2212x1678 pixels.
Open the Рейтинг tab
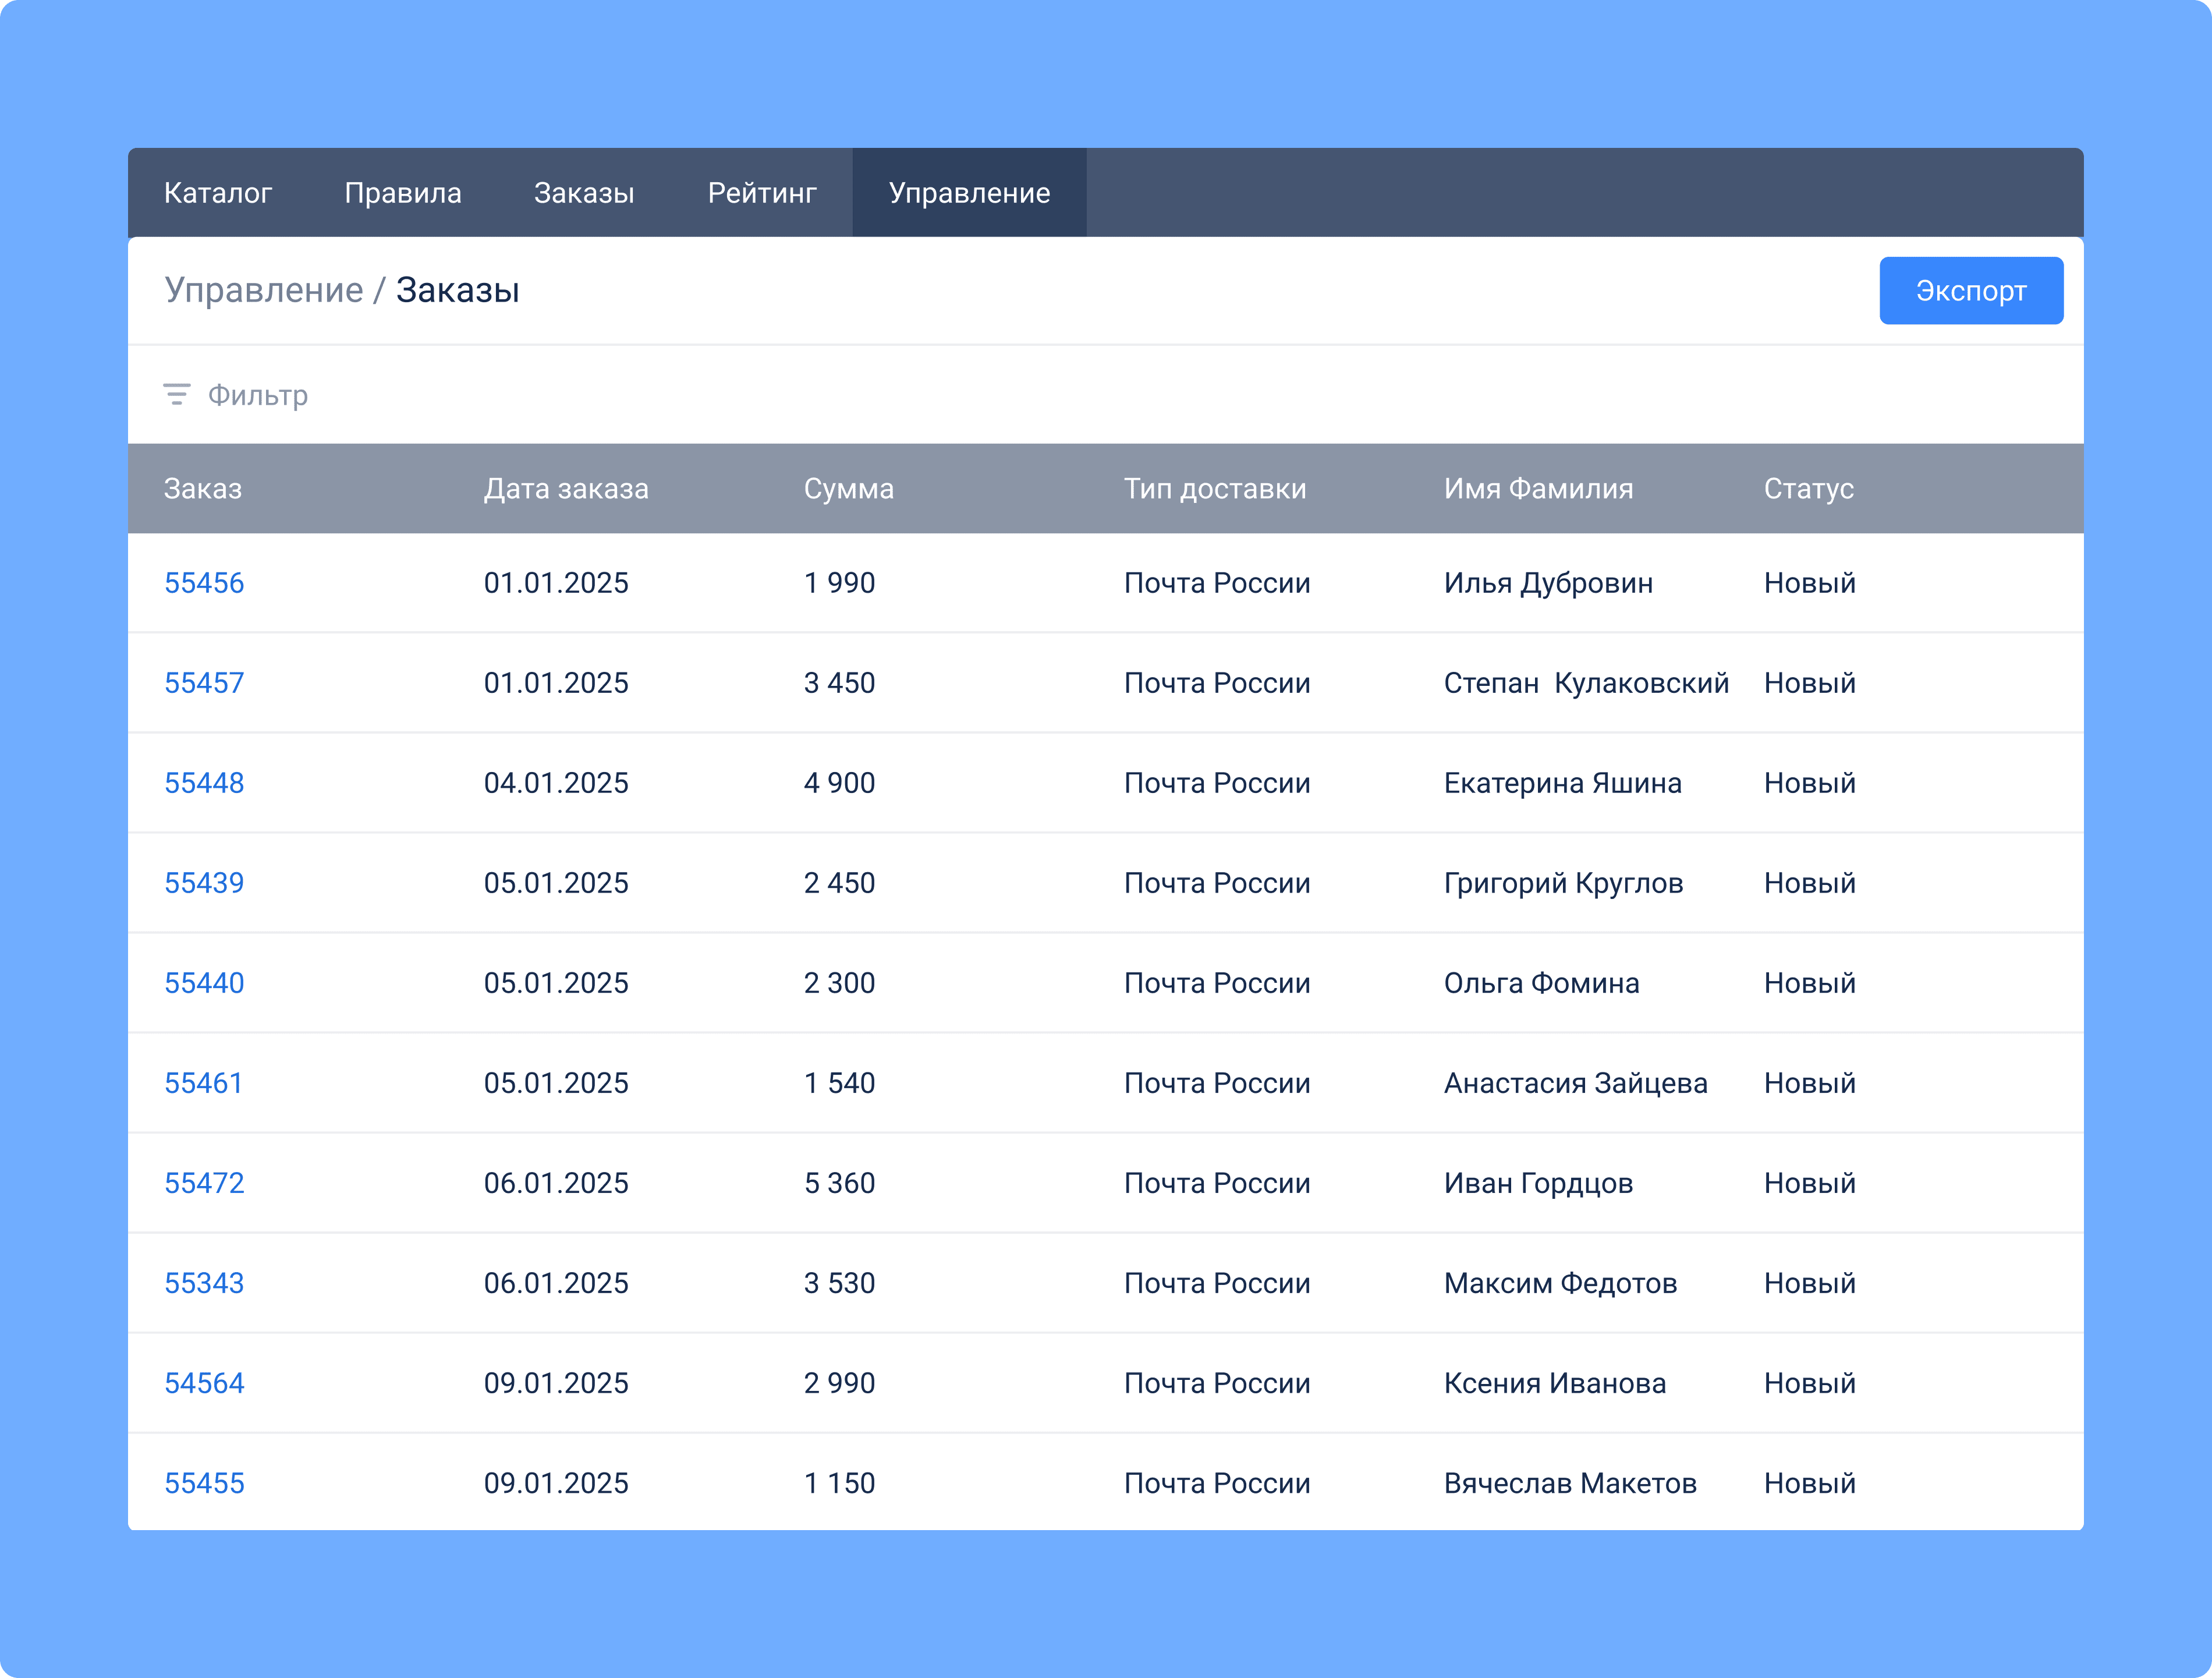[762, 192]
